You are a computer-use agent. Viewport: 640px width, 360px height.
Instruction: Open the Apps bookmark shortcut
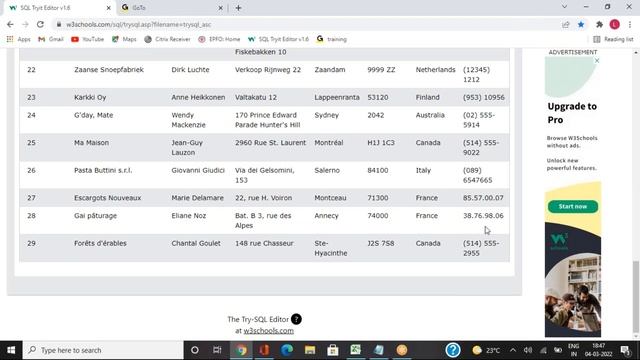(19, 39)
